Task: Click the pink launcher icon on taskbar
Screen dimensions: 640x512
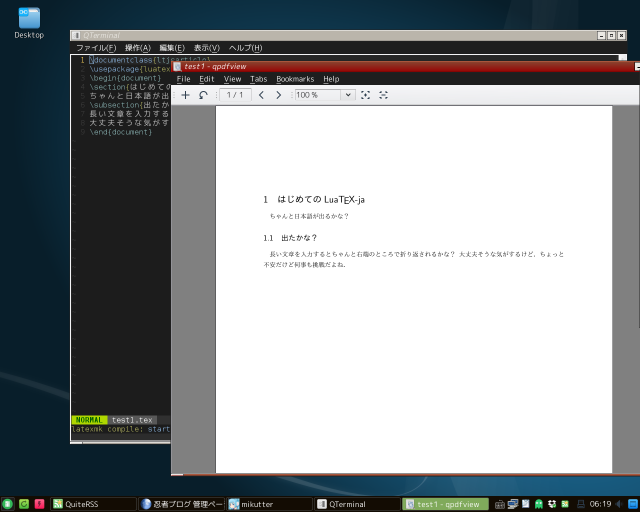Action: 39,504
